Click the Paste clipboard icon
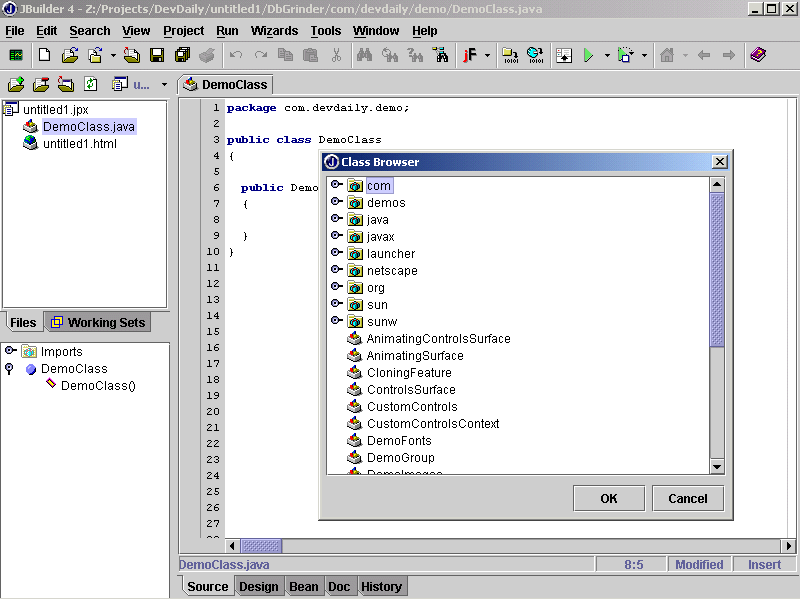Screen dimensions: 800x600 pyautogui.click(x=310, y=55)
